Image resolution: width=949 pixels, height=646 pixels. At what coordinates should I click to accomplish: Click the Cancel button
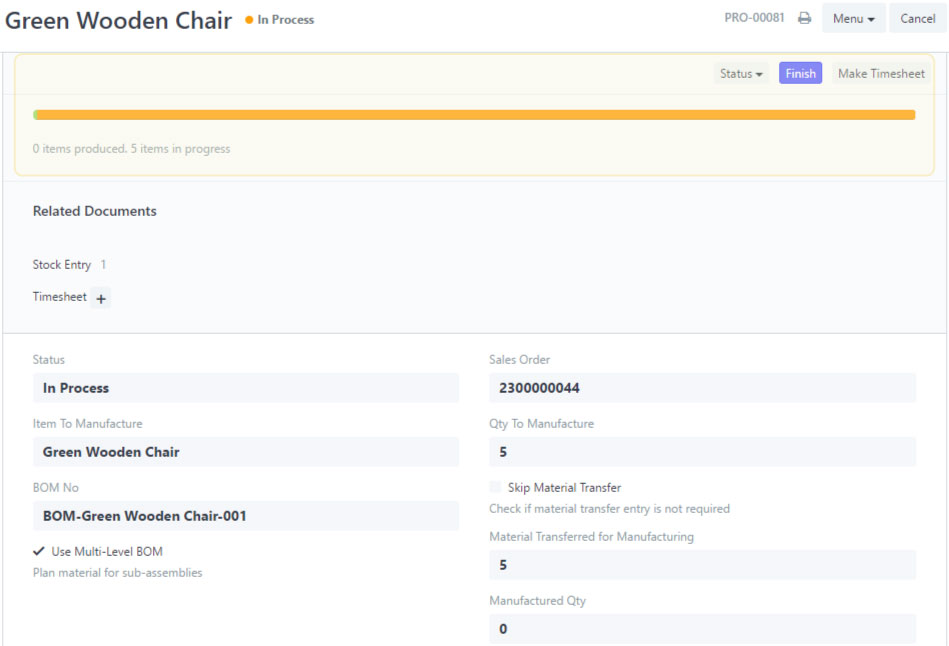pos(917,18)
